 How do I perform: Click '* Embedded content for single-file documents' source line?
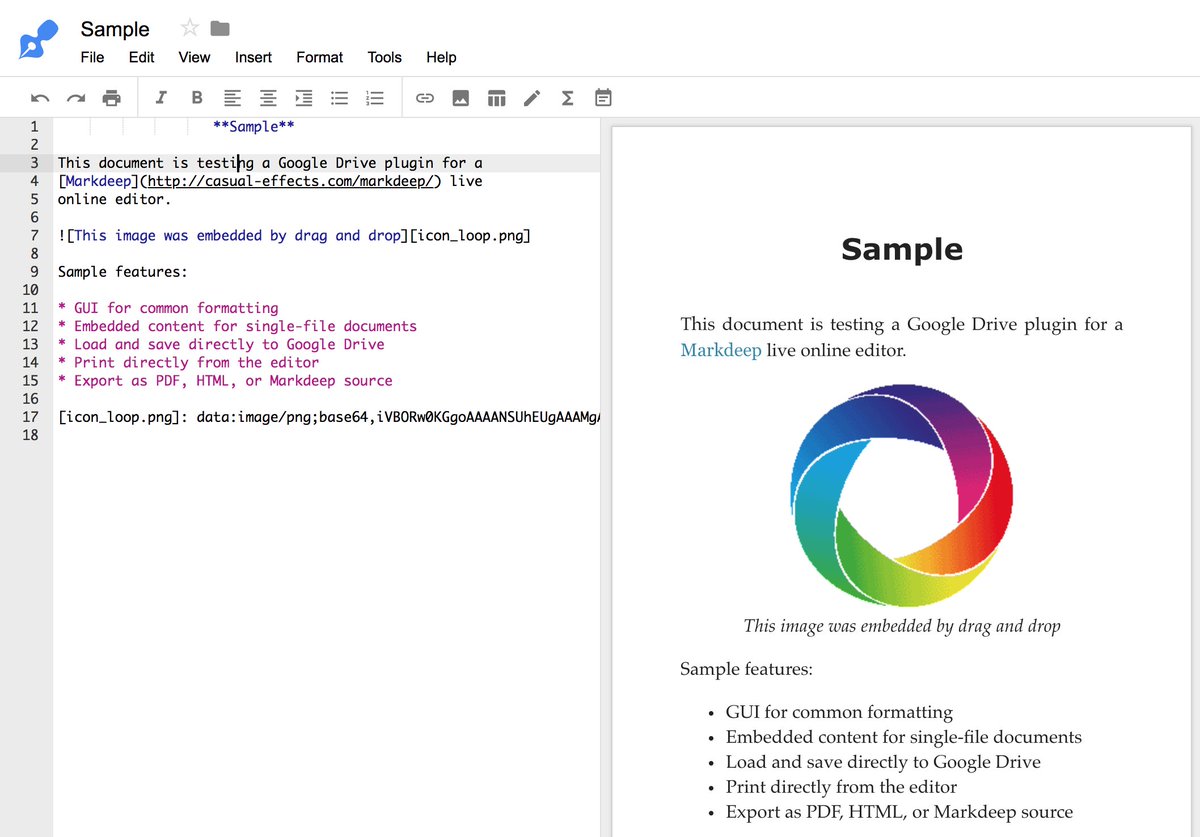pyautogui.click(x=237, y=326)
